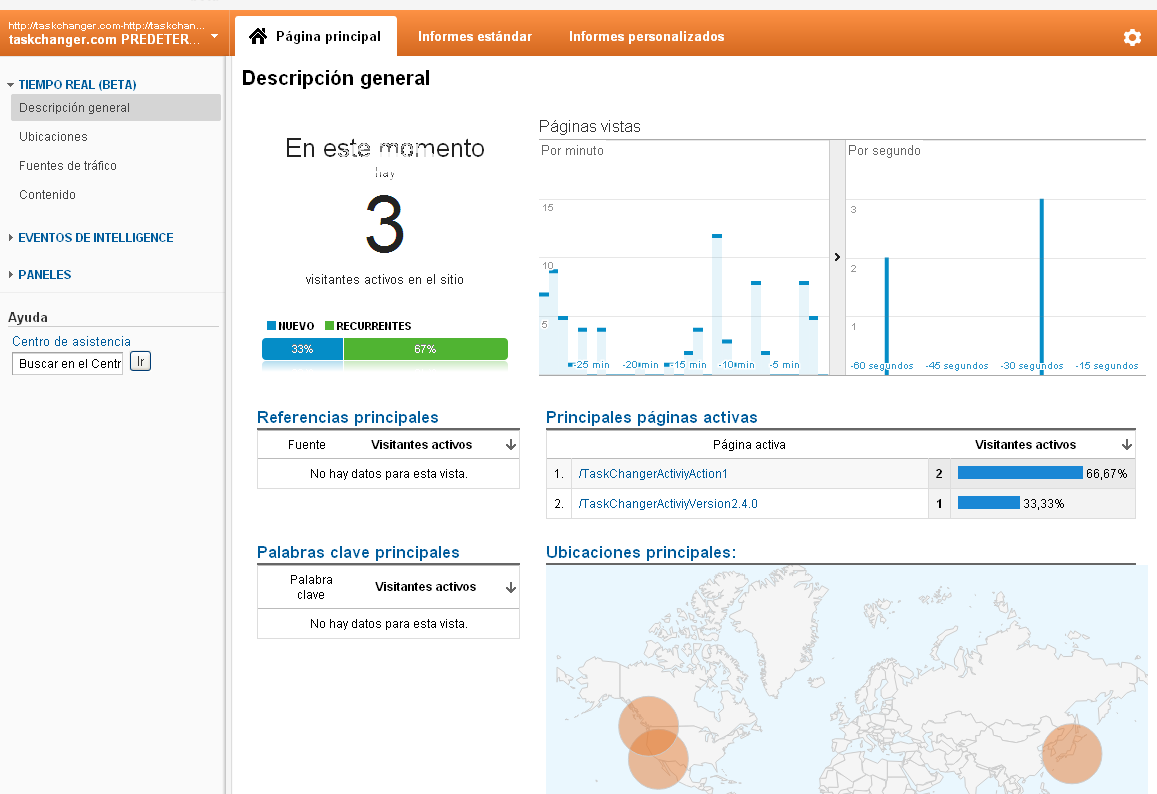Switch to Informes personalizados tab

coord(646,37)
